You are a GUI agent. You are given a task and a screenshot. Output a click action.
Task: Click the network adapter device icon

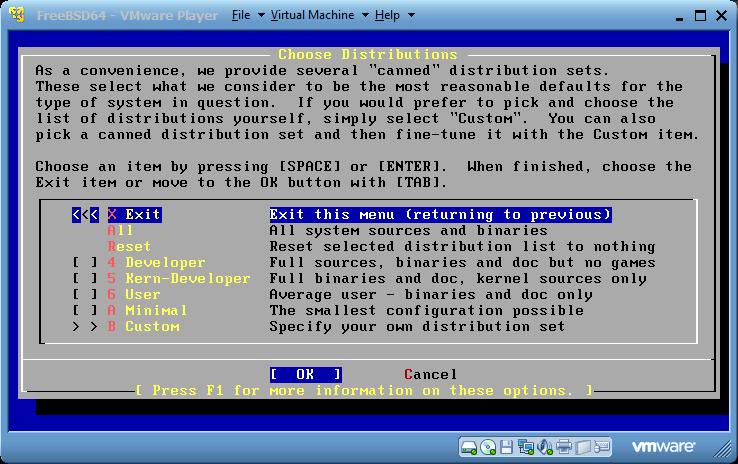coord(525,447)
